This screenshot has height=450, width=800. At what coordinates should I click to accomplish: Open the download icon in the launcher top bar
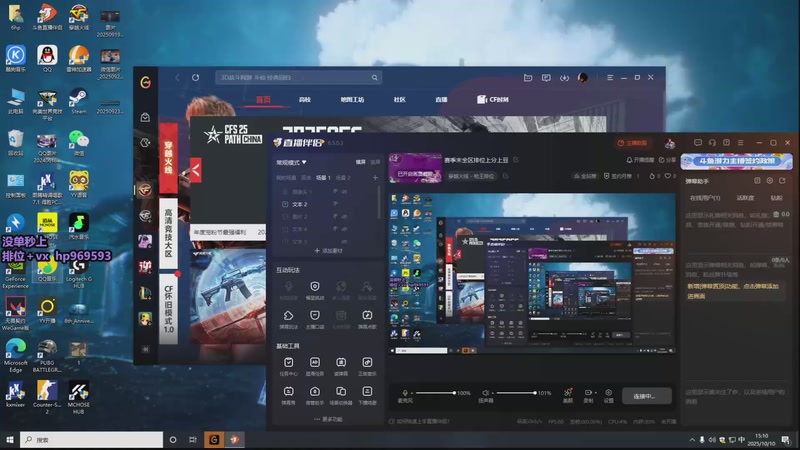(x=564, y=78)
